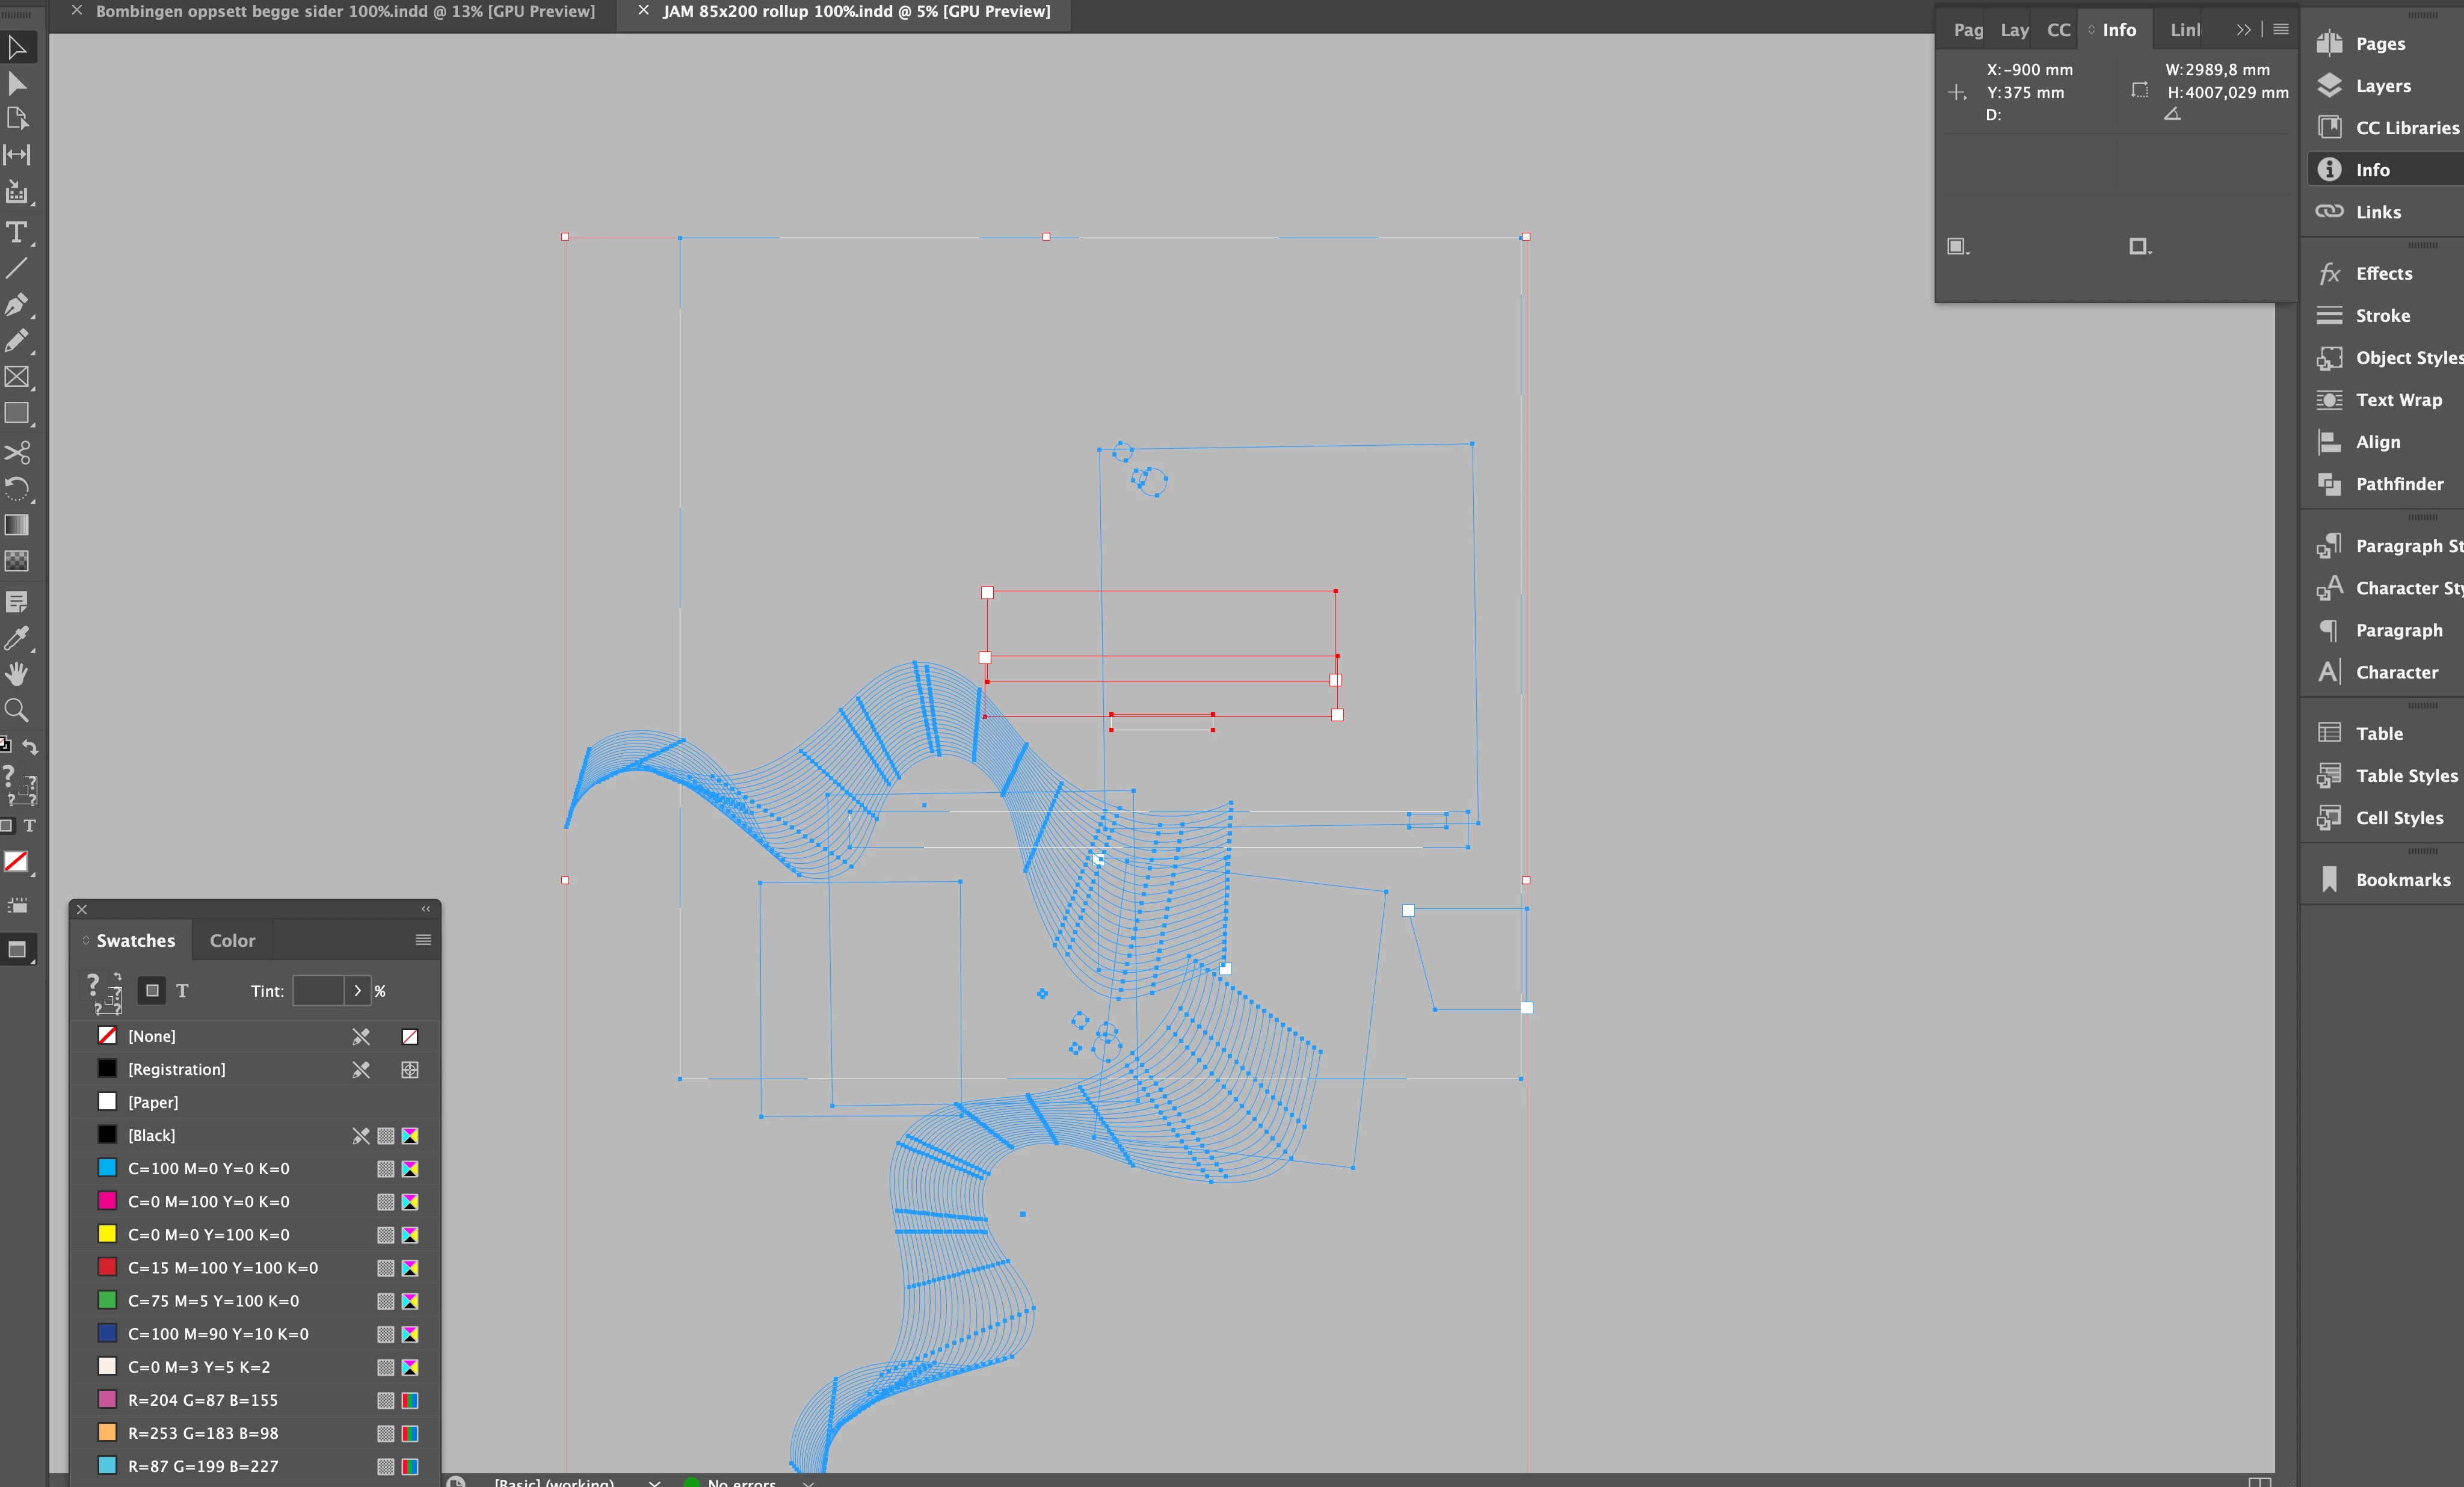Select the Type tool in toolbar
Viewport: 2464px width, 1487px height.
pyautogui.click(x=16, y=232)
